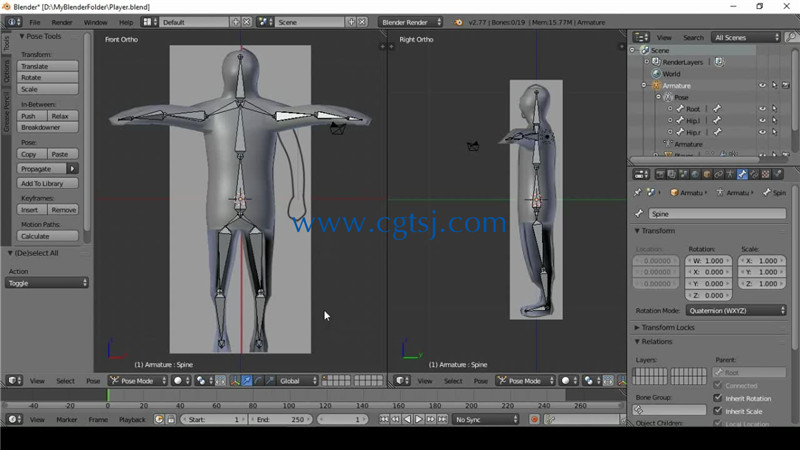
Task: Toggle the timeline frame range lock icon
Action: 171,419
